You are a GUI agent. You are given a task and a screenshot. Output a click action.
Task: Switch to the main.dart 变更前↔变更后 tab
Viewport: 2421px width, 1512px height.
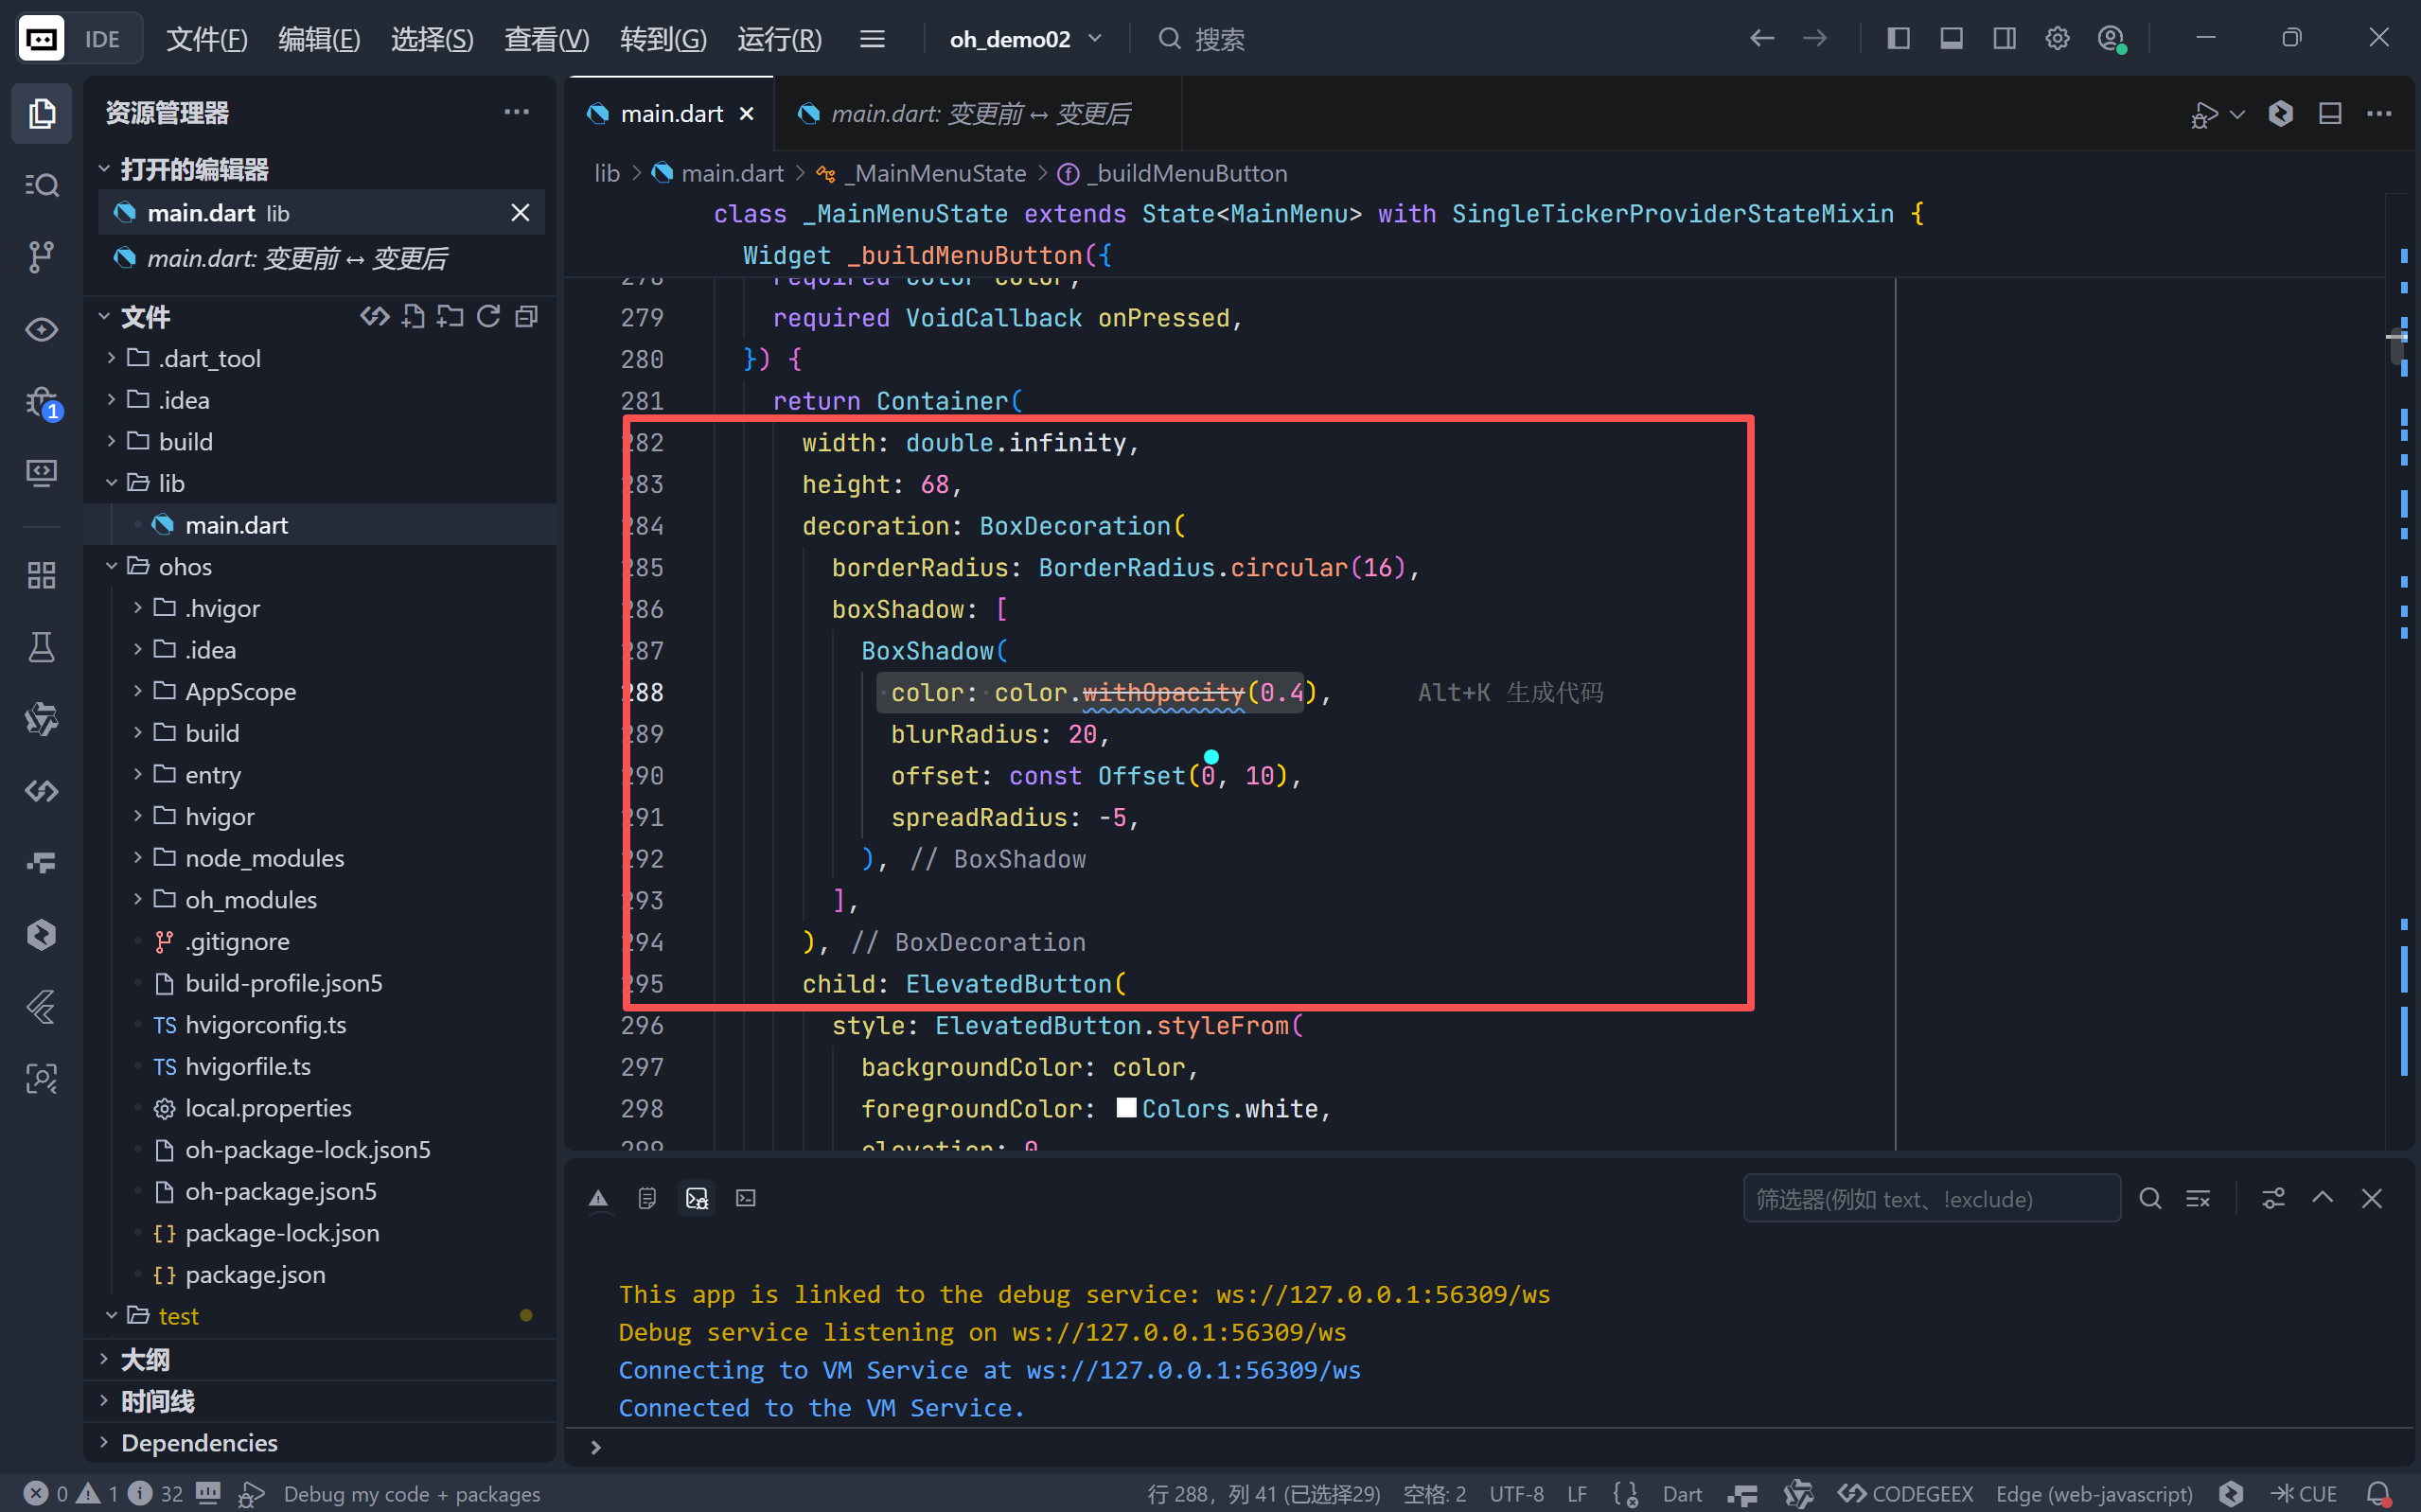(x=979, y=114)
